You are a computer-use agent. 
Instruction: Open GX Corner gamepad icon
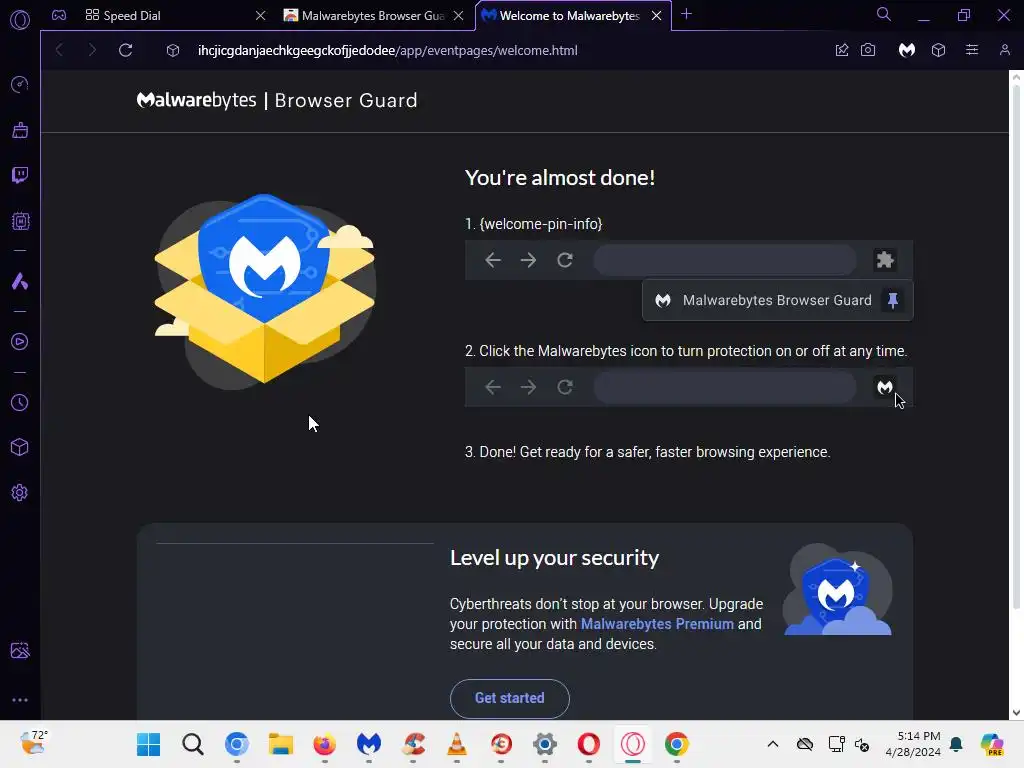(x=59, y=15)
